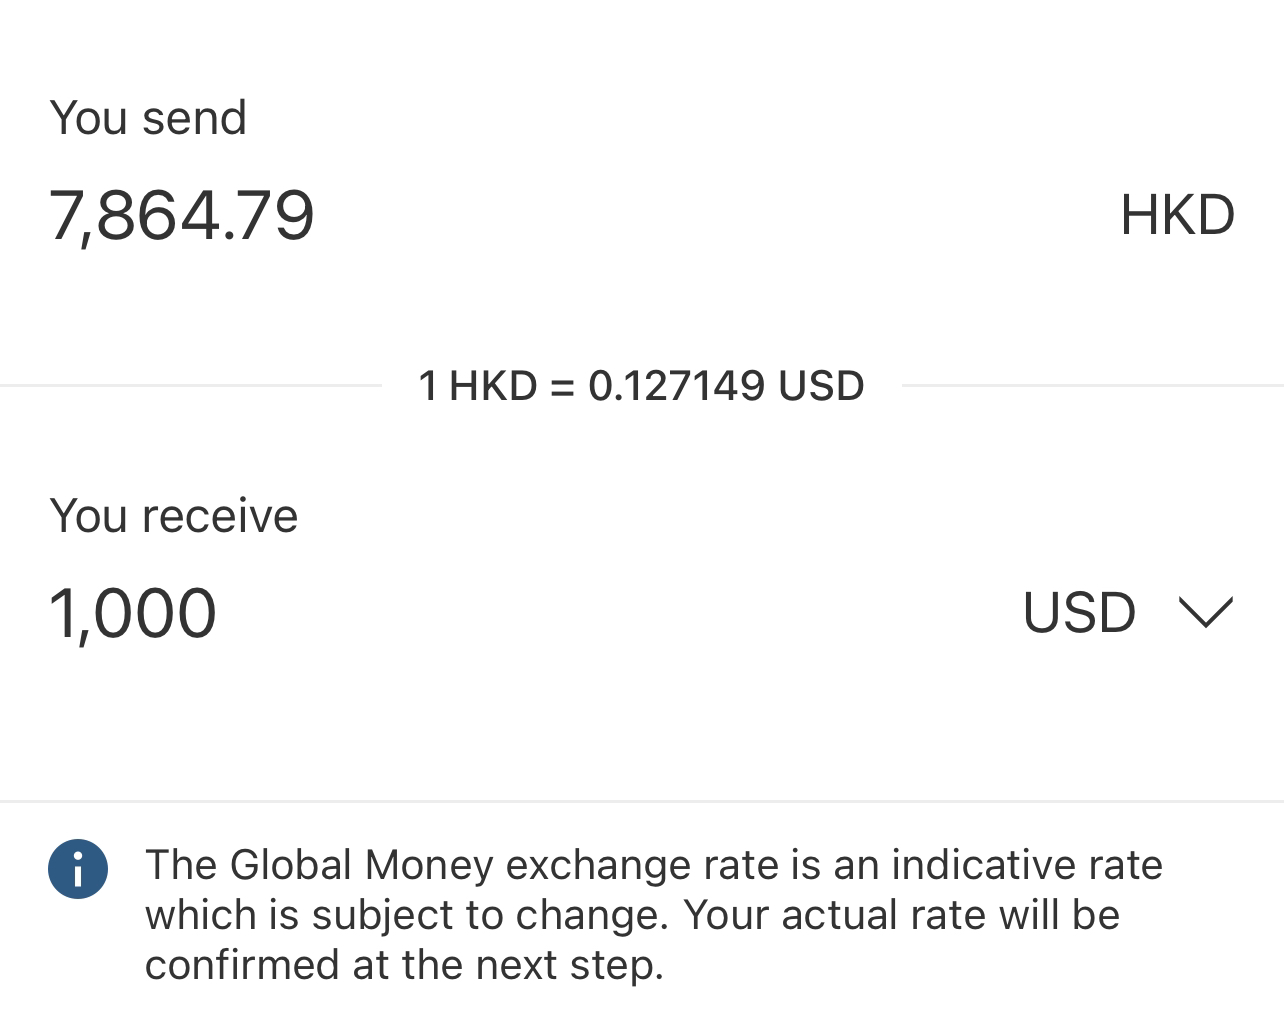Expand the chevron arrow beside USD
The image size is (1284, 1029).
[1205, 612]
